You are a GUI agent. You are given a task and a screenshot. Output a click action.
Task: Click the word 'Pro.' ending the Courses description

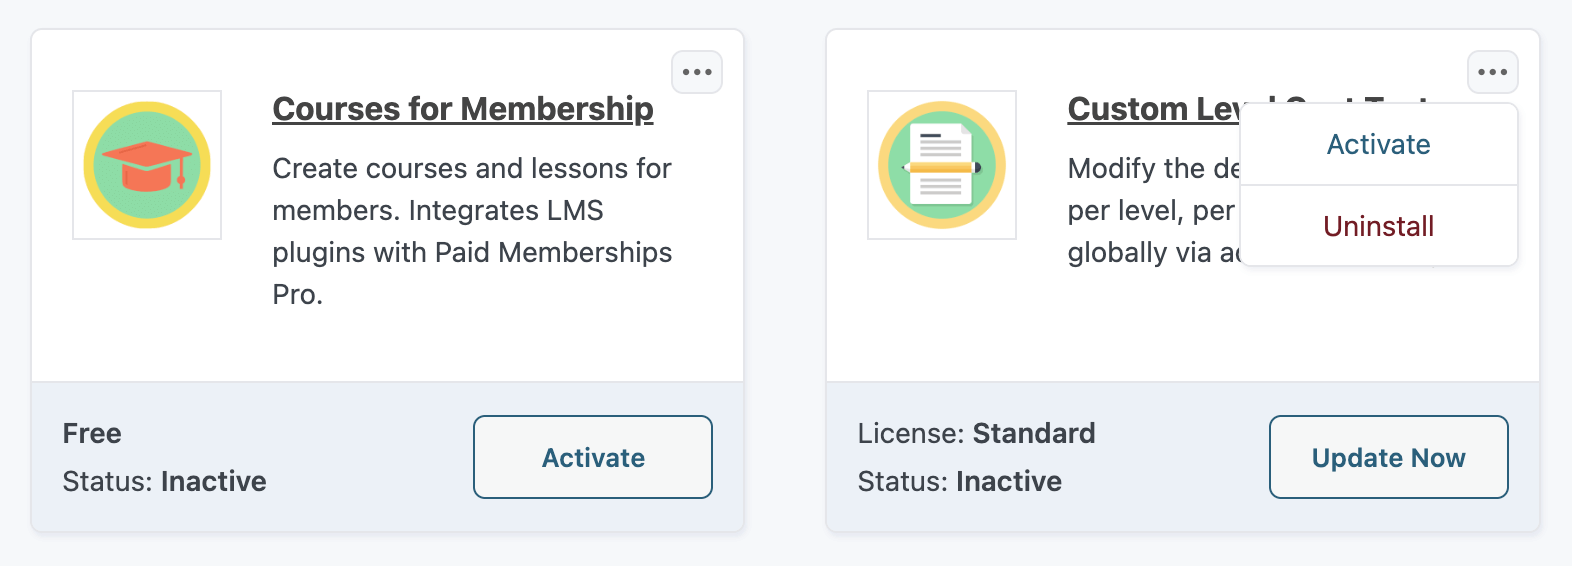click(x=298, y=295)
